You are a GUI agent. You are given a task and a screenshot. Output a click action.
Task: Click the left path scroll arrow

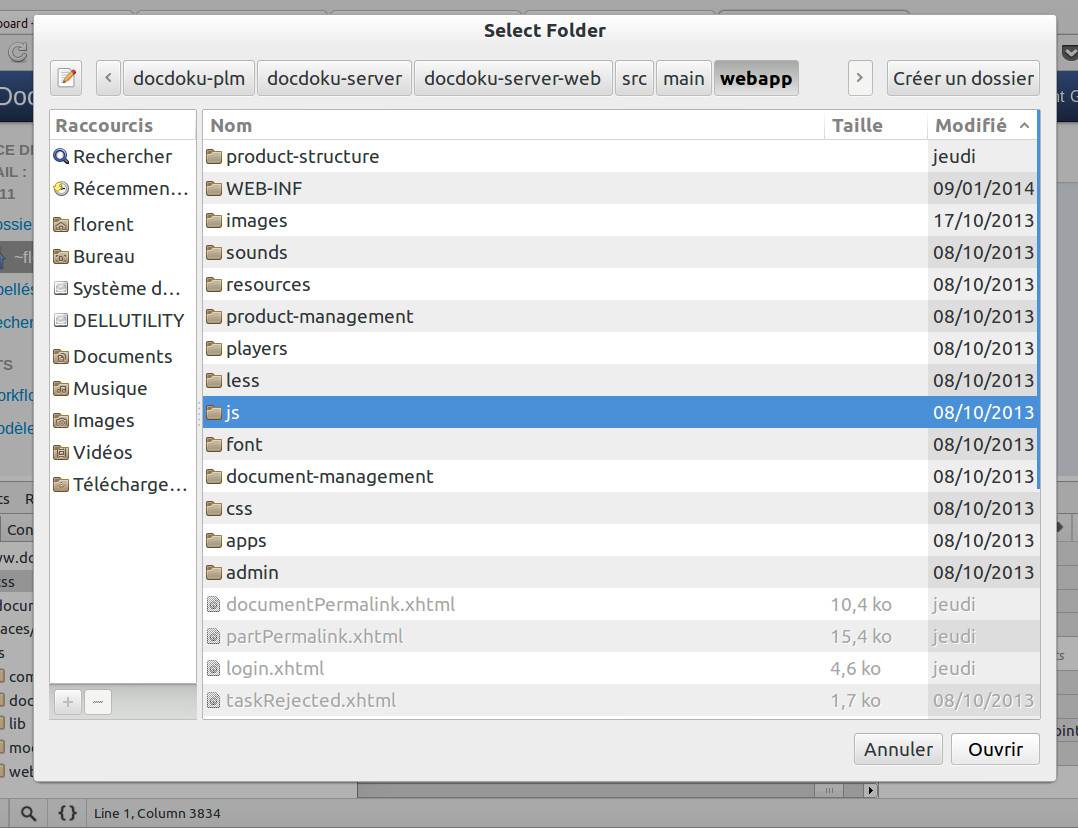point(108,78)
